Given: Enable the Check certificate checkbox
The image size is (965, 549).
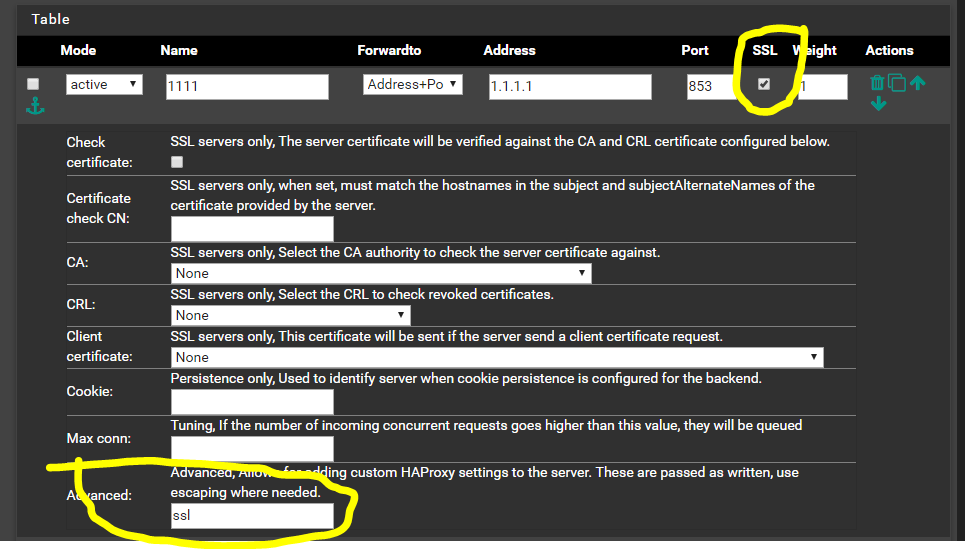Looking at the screenshot, I should coord(177,161).
